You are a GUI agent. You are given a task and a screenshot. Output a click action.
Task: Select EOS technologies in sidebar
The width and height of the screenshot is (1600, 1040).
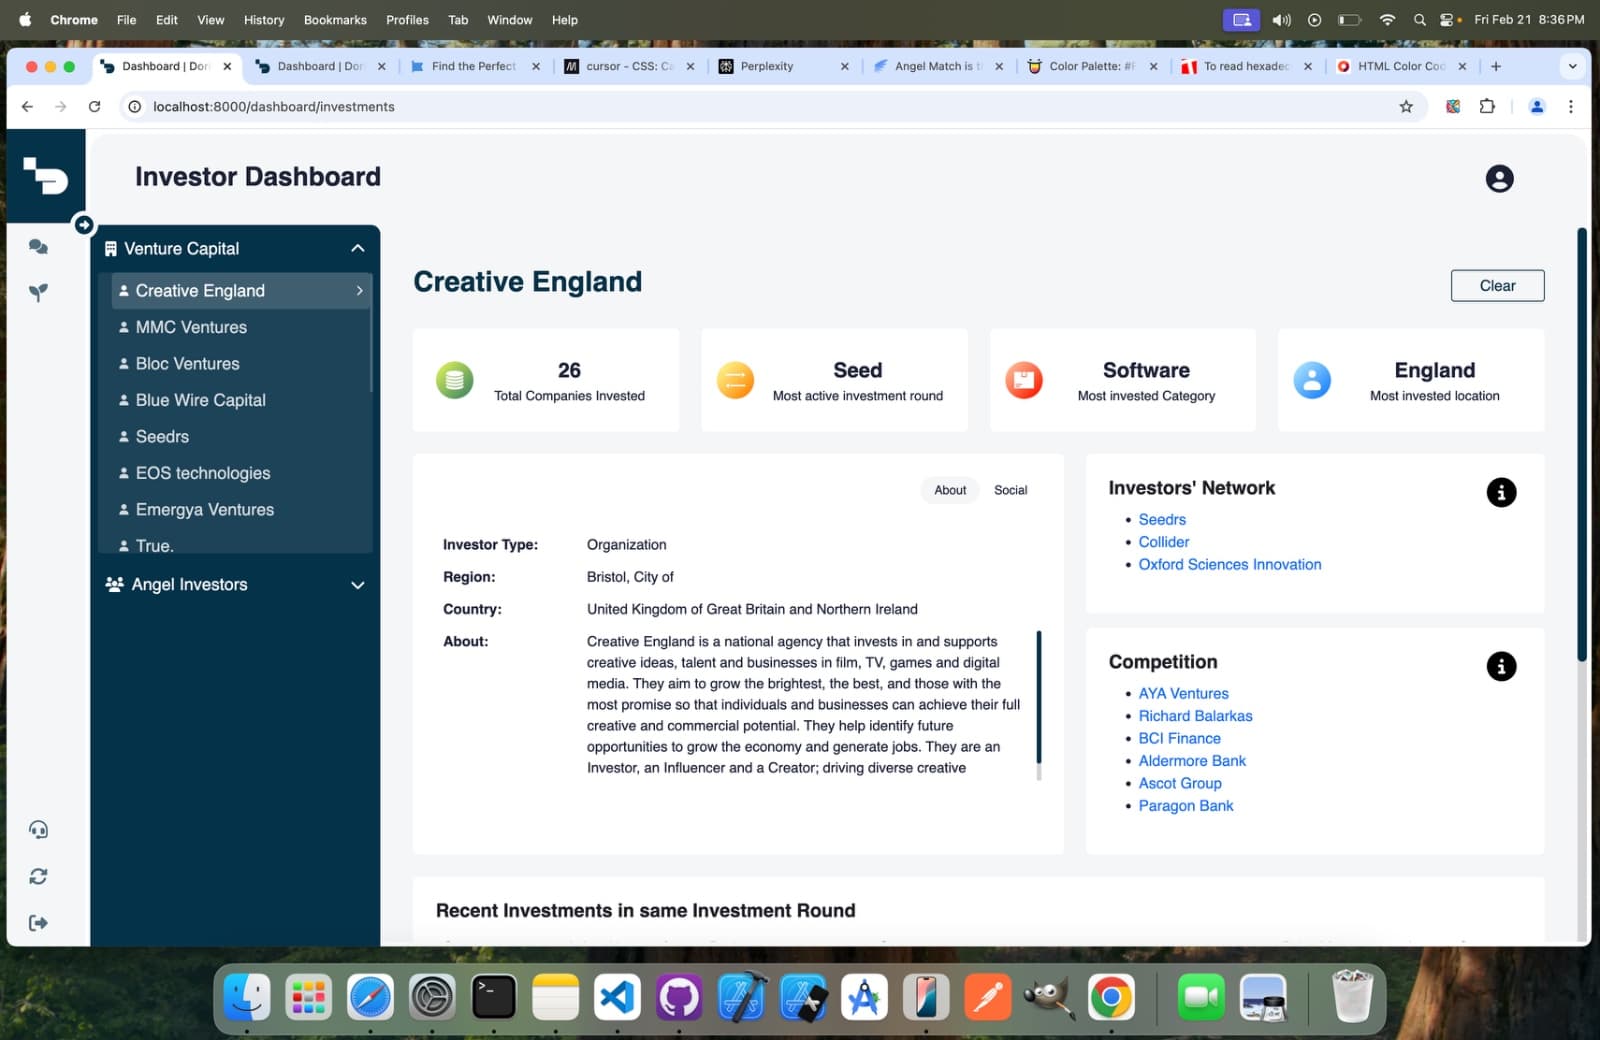(240, 474)
